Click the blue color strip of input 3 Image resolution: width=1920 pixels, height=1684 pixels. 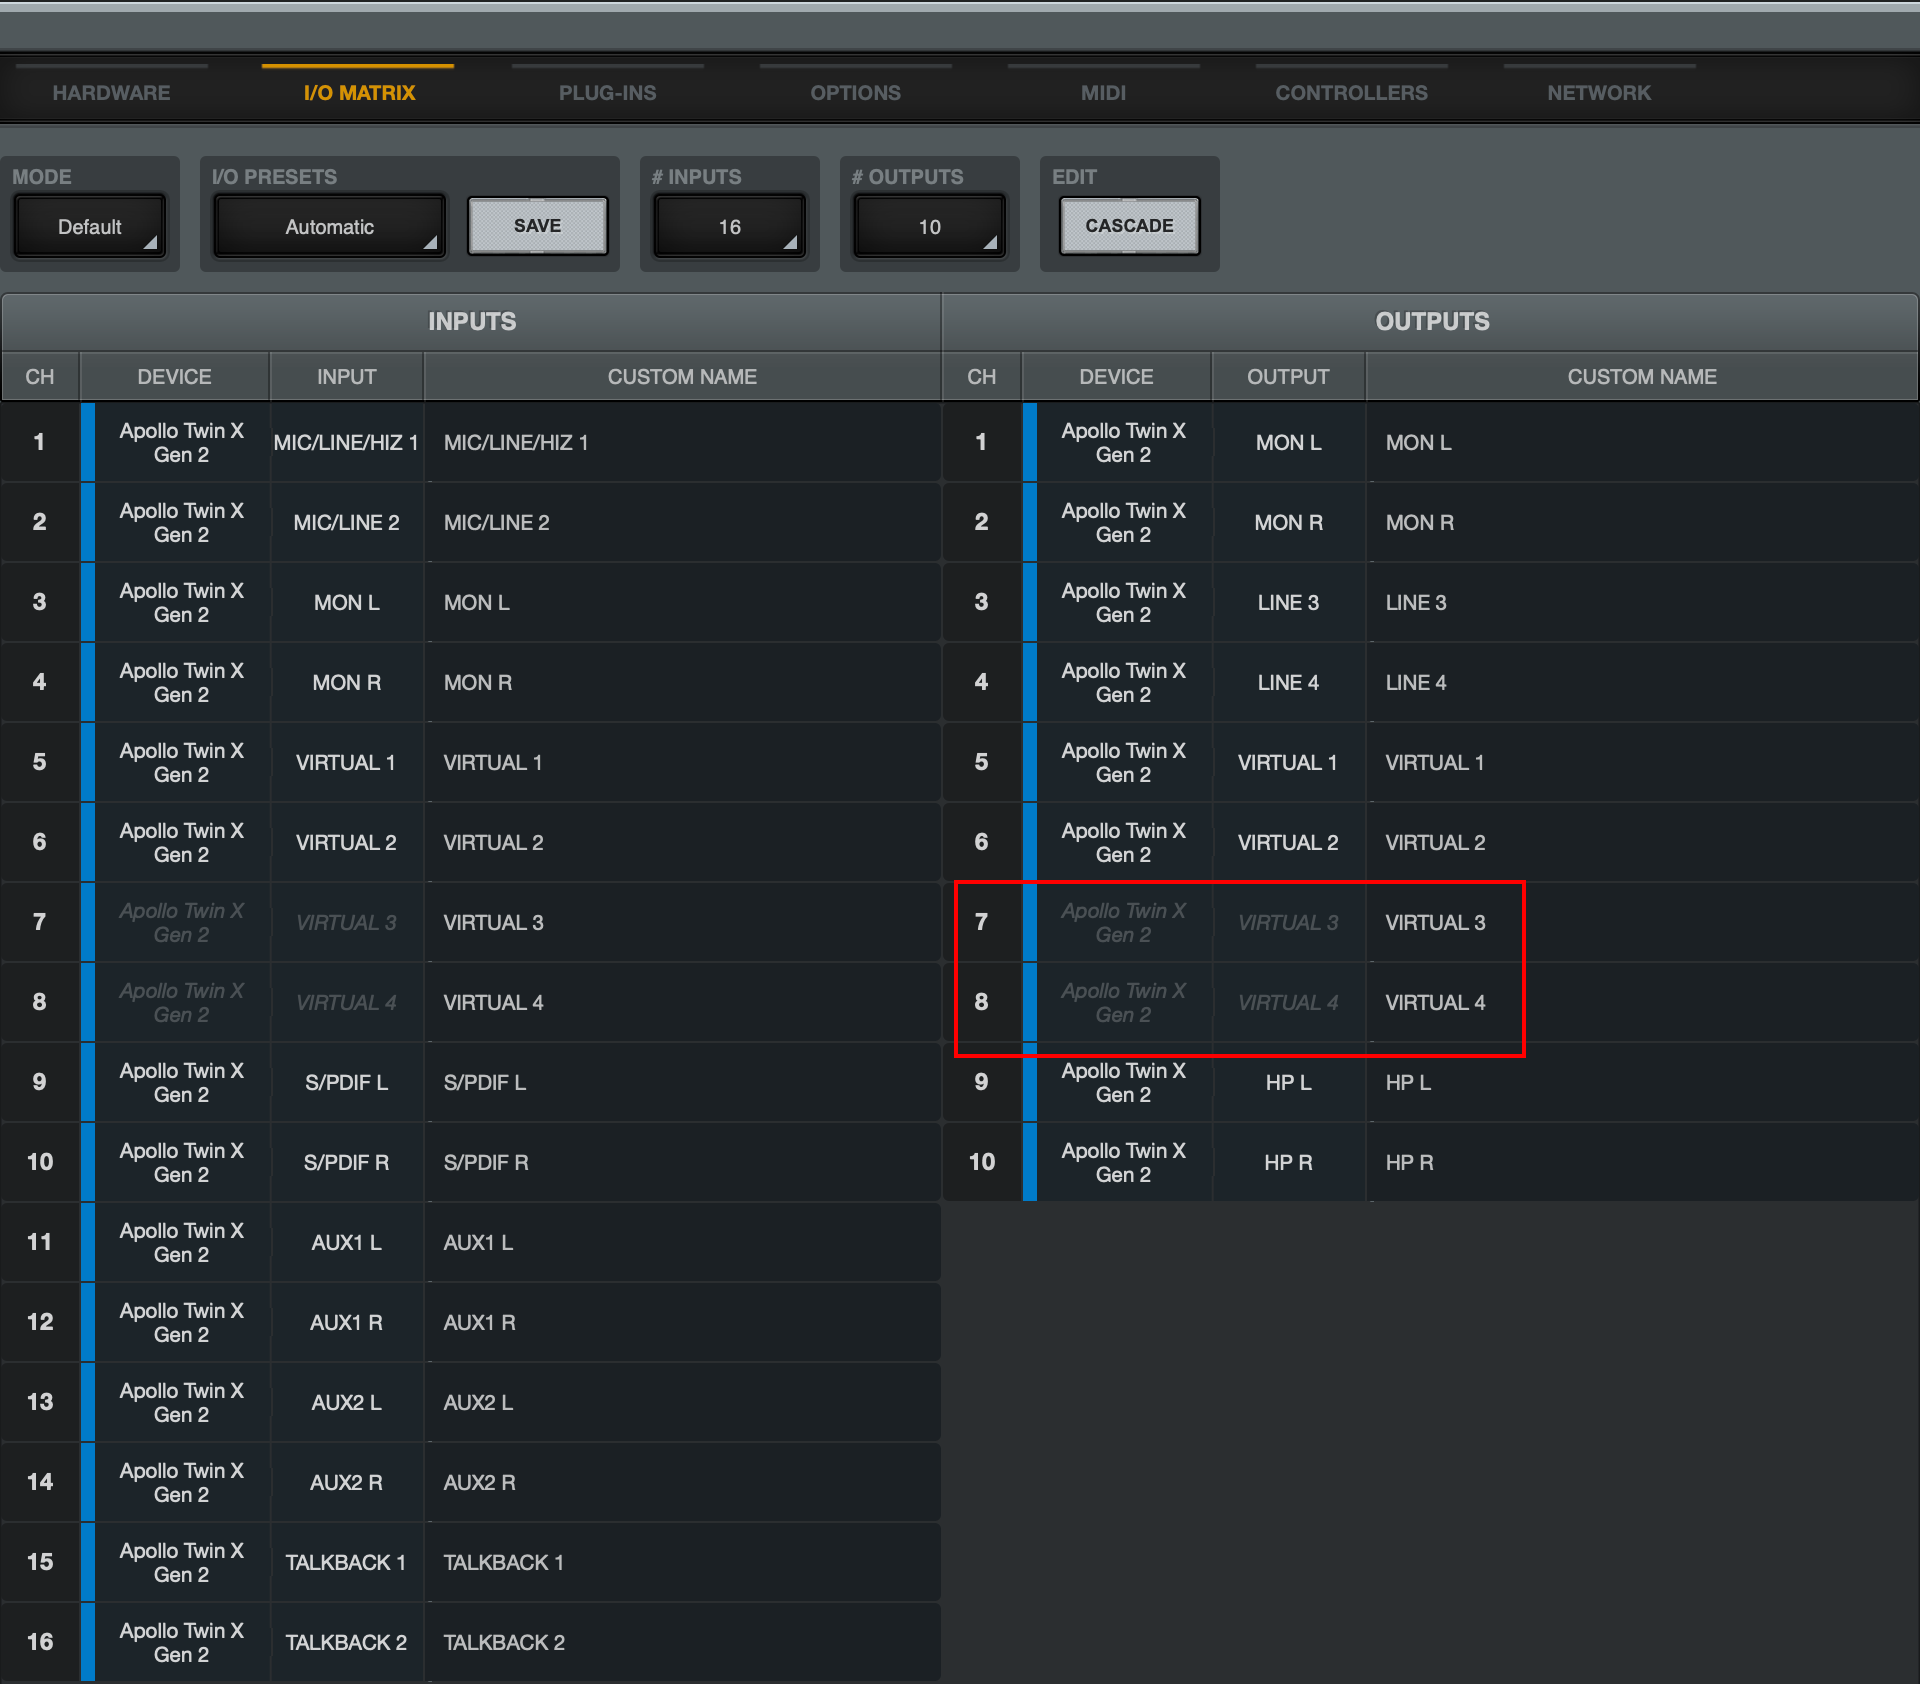pyautogui.click(x=88, y=602)
